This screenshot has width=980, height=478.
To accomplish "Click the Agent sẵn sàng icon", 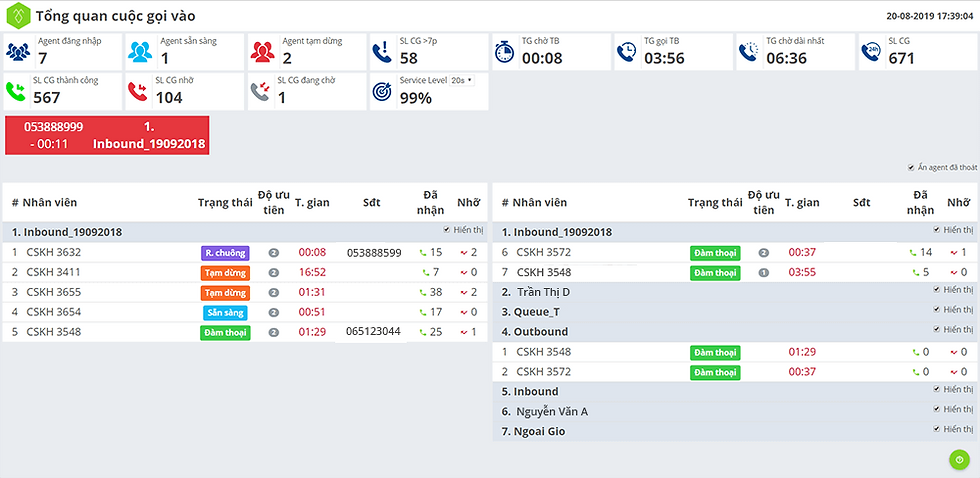I will click(140, 52).
